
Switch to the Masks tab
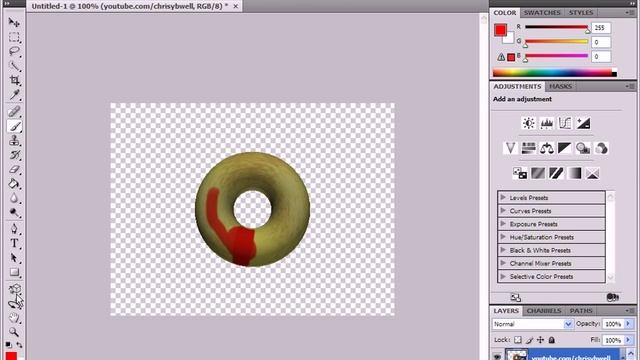point(560,87)
